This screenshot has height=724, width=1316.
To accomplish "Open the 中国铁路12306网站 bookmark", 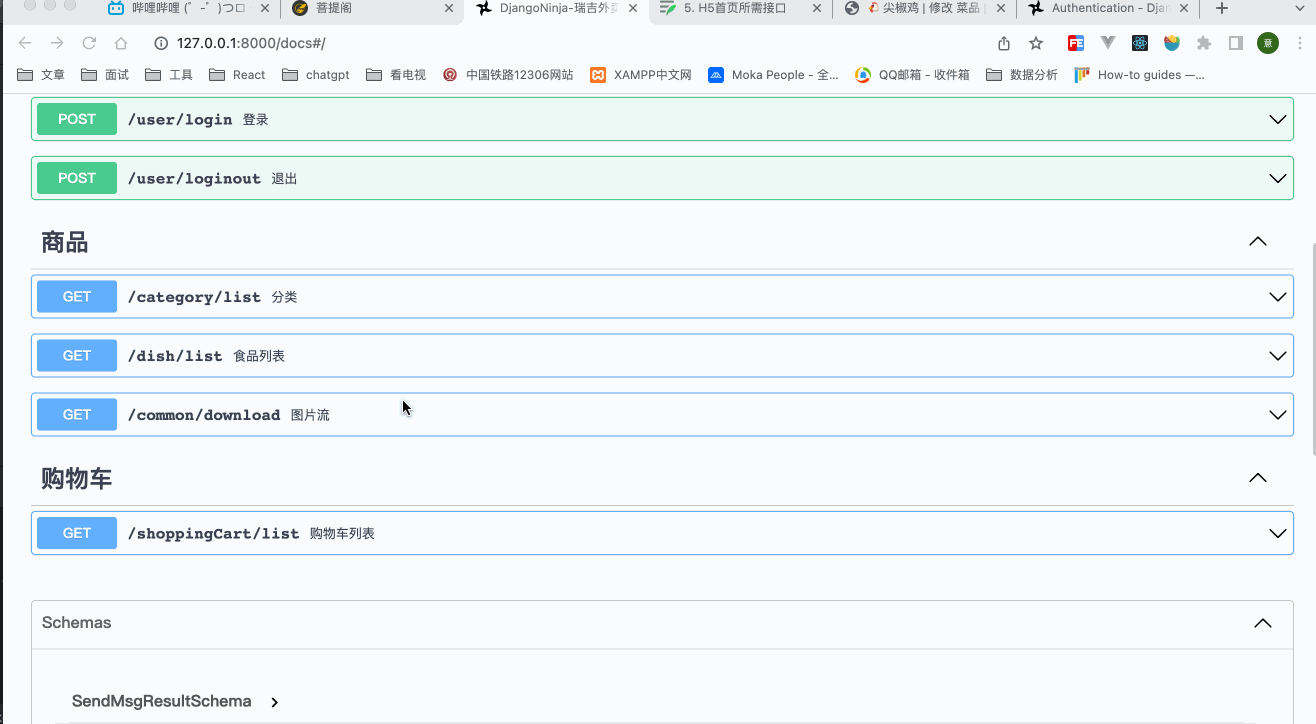I will tap(508, 75).
